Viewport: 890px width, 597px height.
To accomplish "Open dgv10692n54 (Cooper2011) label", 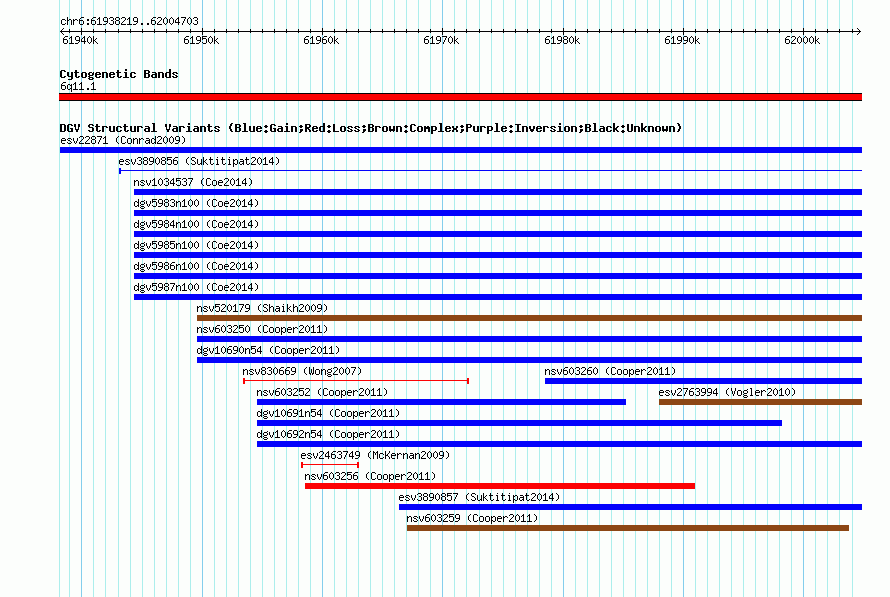I will pos(328,434).
